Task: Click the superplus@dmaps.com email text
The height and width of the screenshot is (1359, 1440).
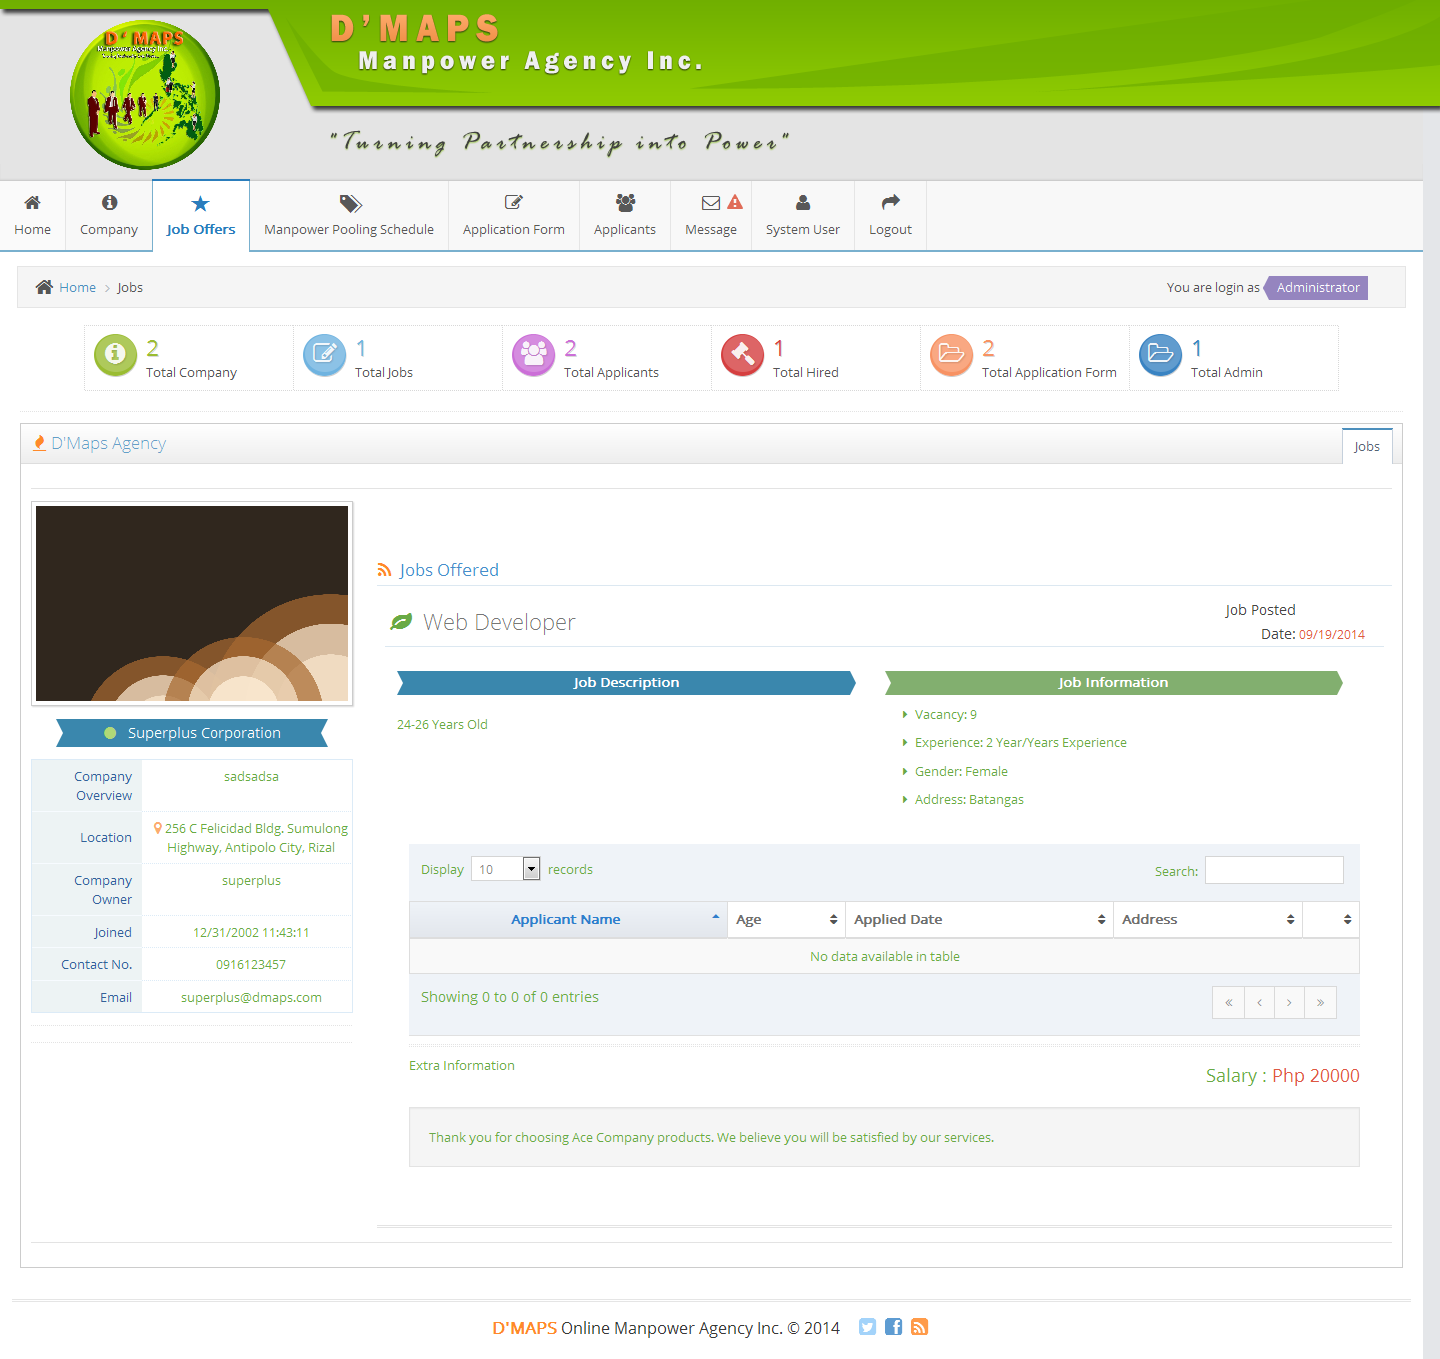Action: point(251,997)
